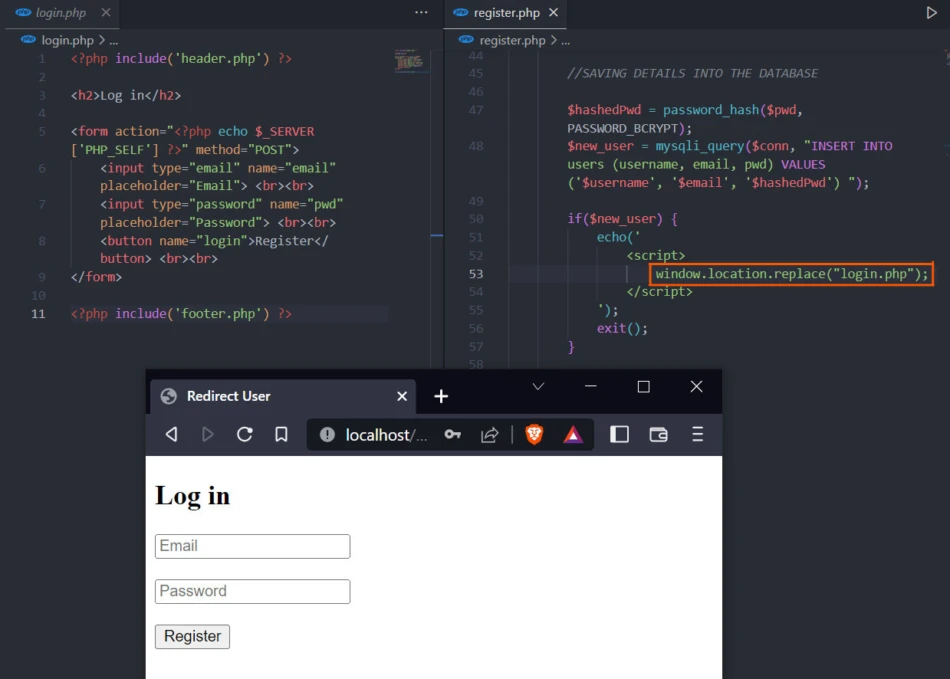Click into the Email input field
This screenshot has width=950, height=679.
coord(252,546)
